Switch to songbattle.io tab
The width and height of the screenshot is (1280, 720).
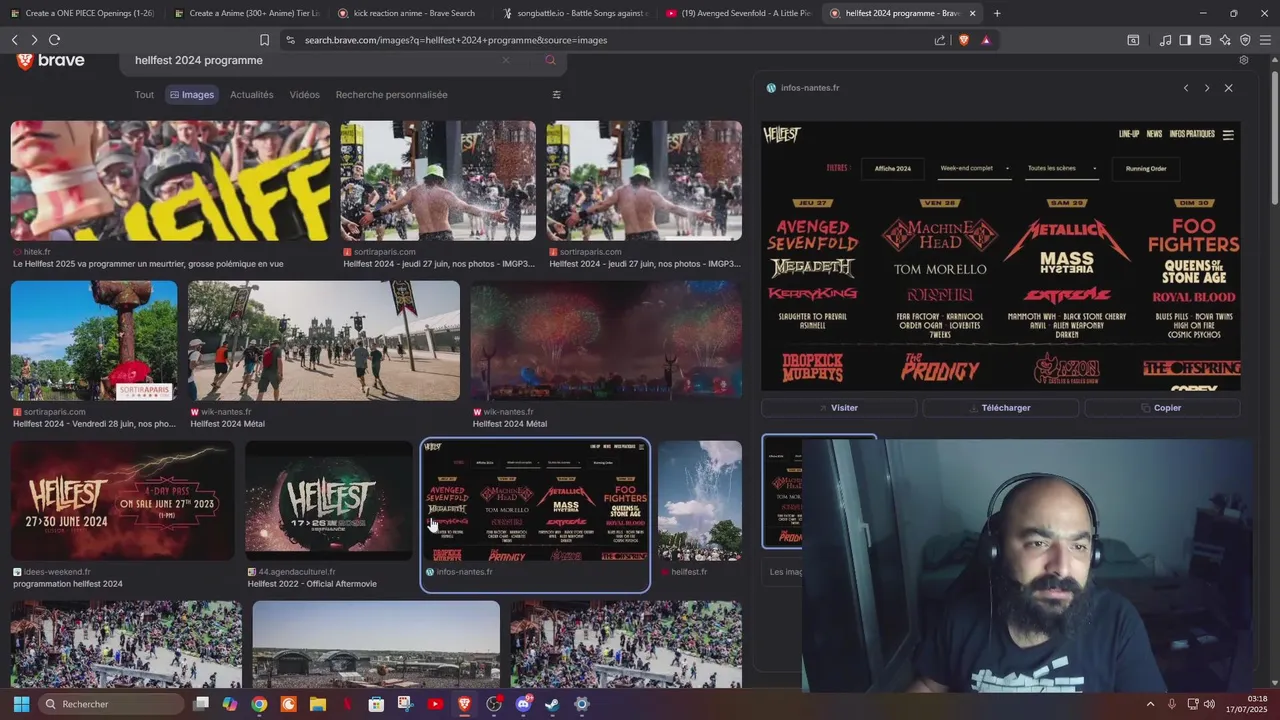[x=574, y=13]
